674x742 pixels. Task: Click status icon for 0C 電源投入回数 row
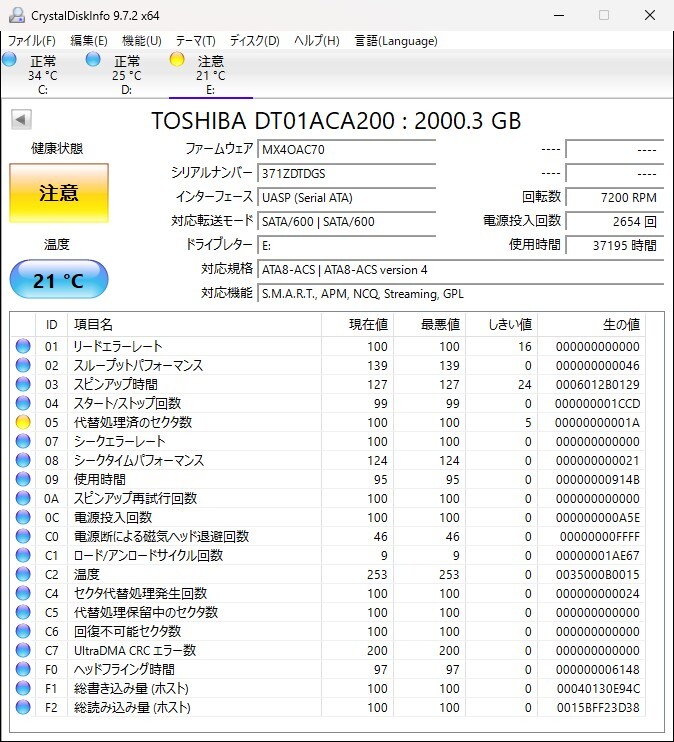click(23, 517)
